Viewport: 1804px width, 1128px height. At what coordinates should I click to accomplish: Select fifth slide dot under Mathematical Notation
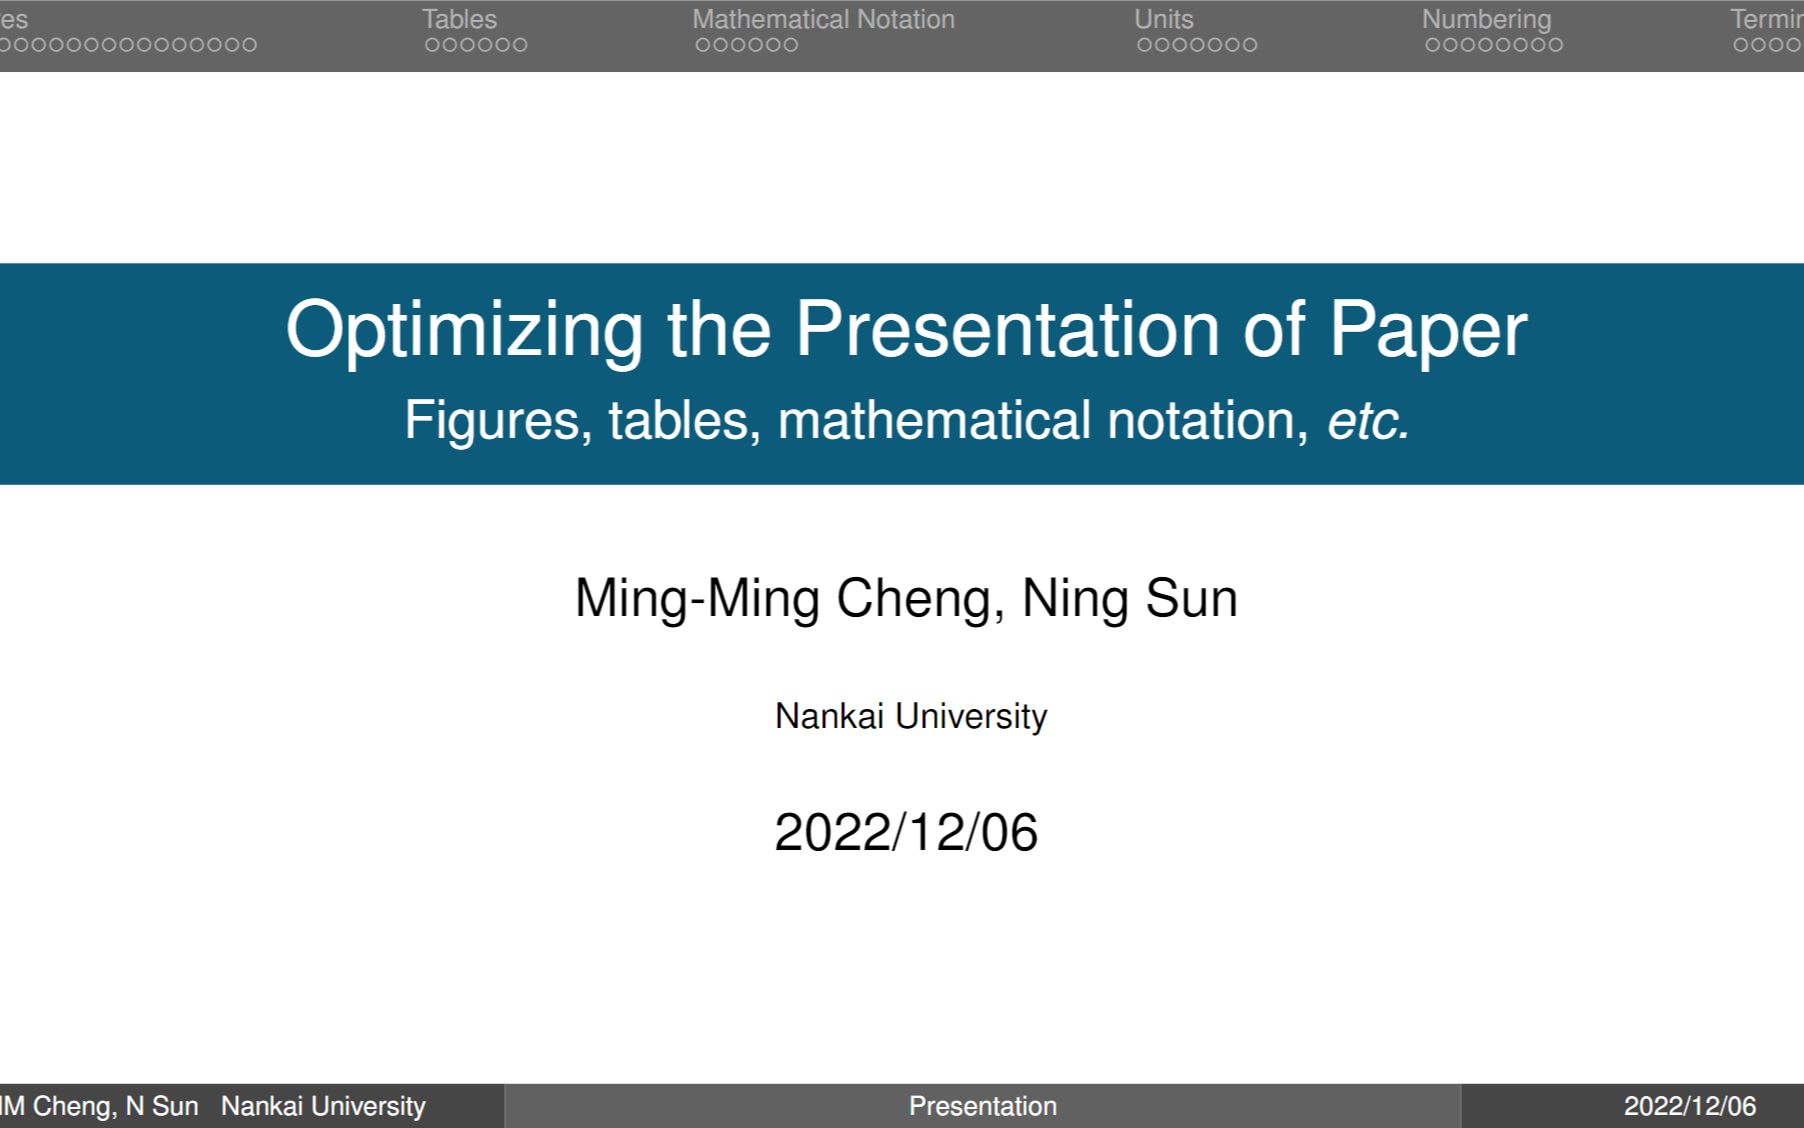pyautogui.click(x=773, y=44)
